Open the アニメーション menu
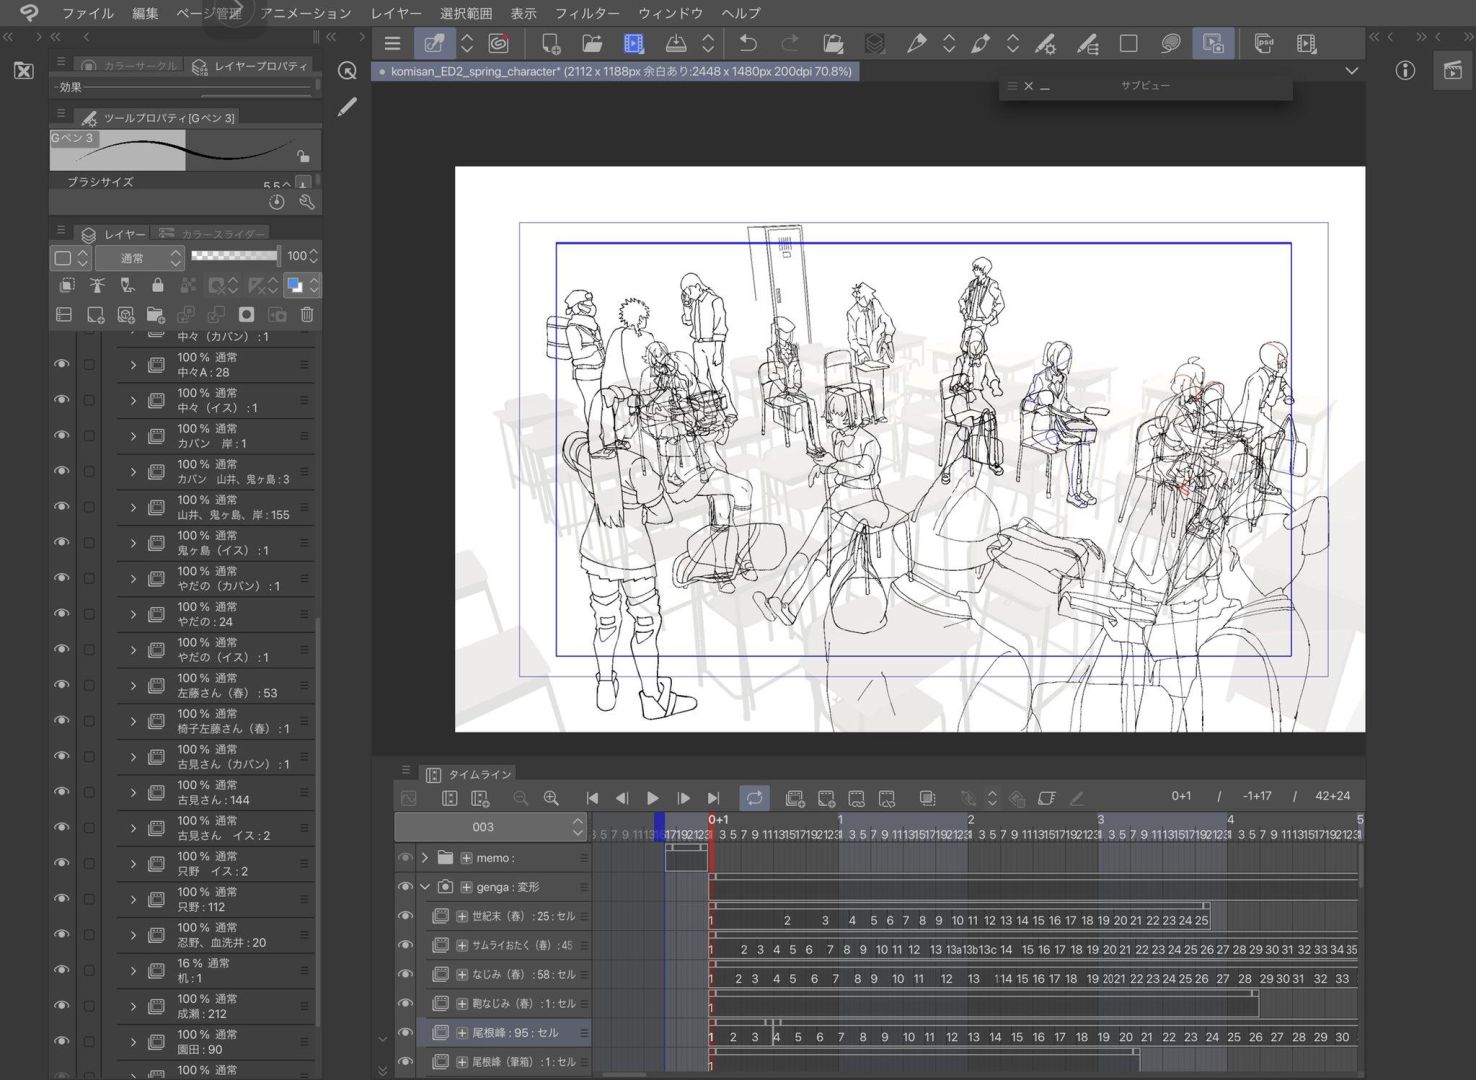1476x1080 pixels. pos(305,13)
